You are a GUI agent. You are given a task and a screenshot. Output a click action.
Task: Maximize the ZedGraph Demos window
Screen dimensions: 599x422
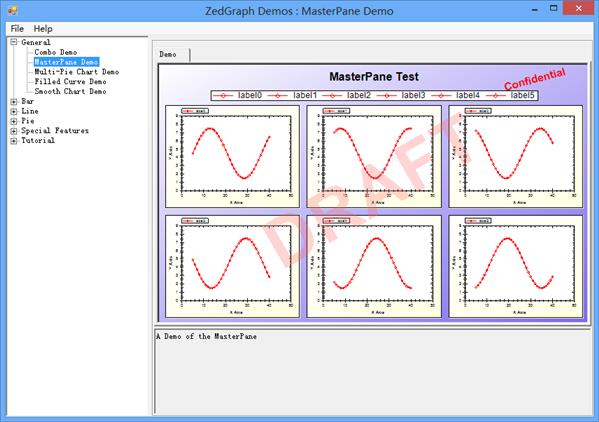tap(553, 8)
